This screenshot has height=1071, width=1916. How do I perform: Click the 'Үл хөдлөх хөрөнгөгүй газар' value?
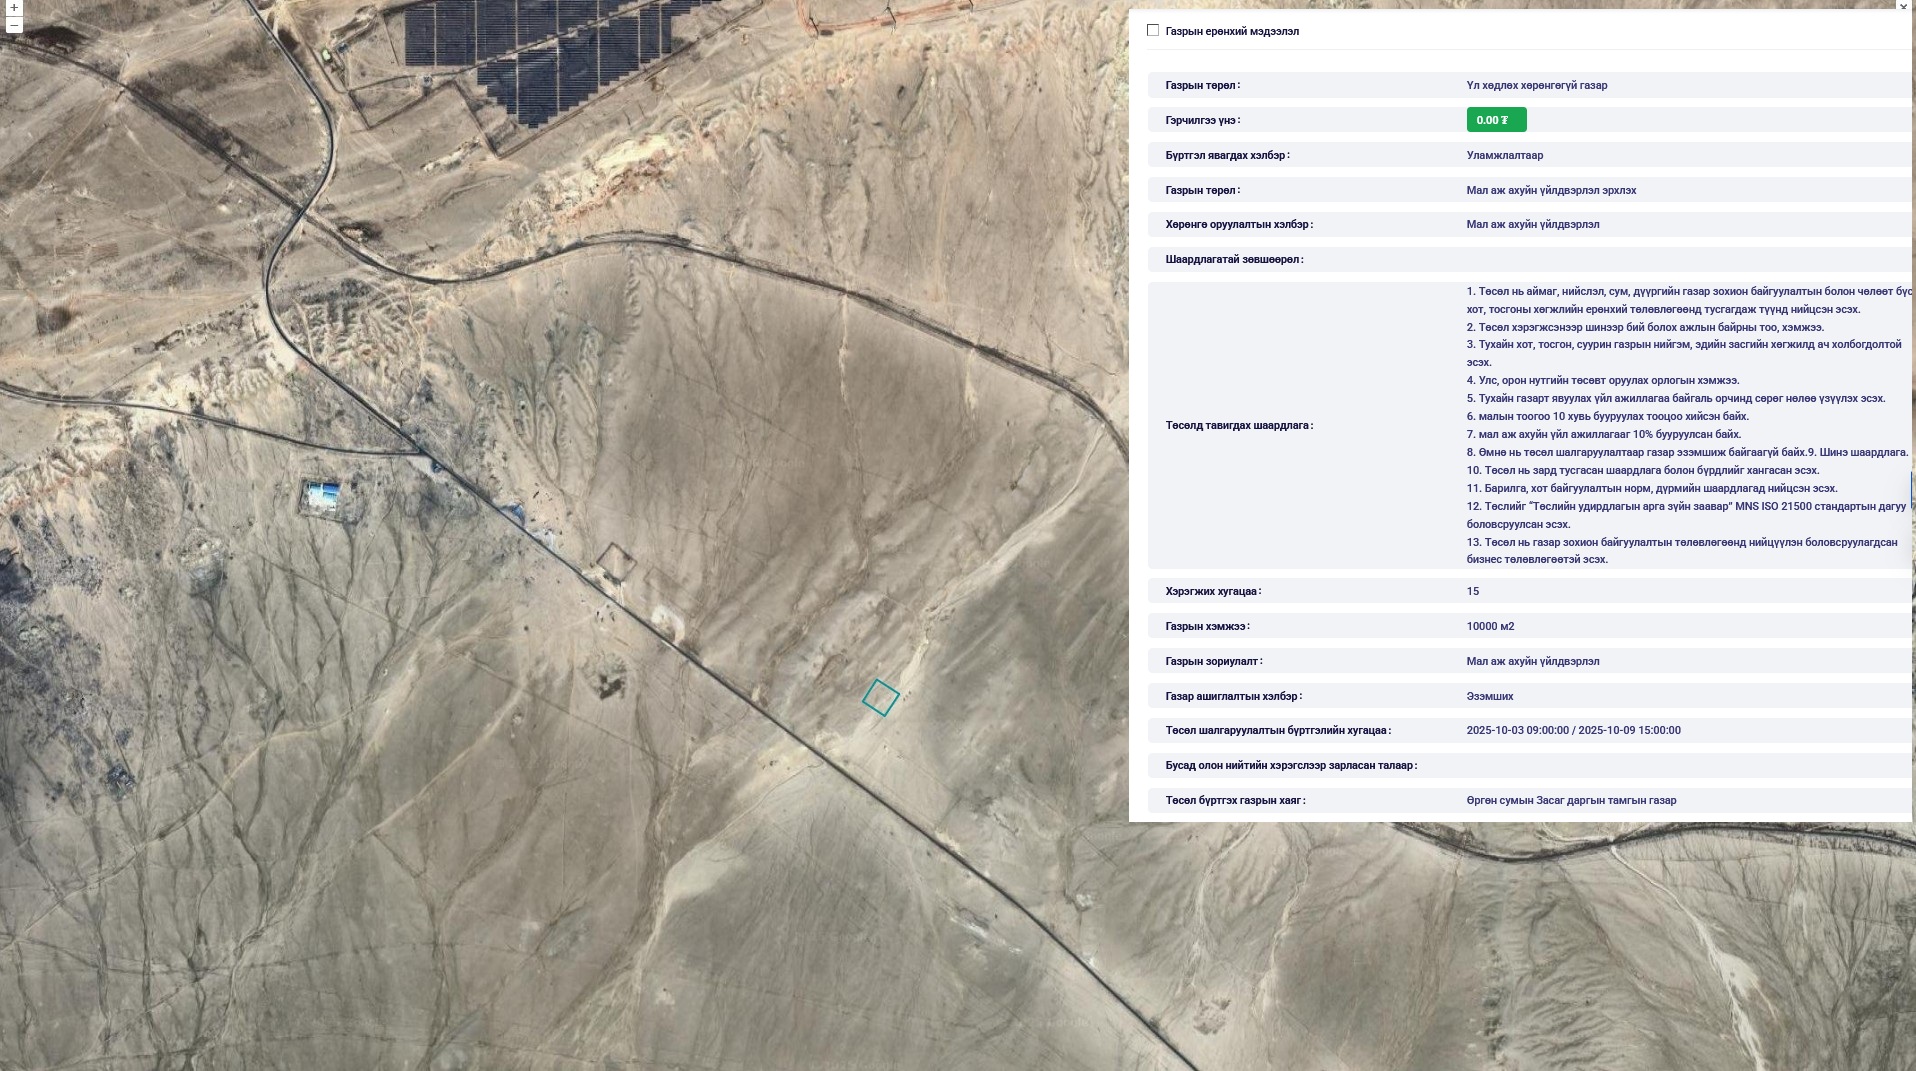[1536, 85]
